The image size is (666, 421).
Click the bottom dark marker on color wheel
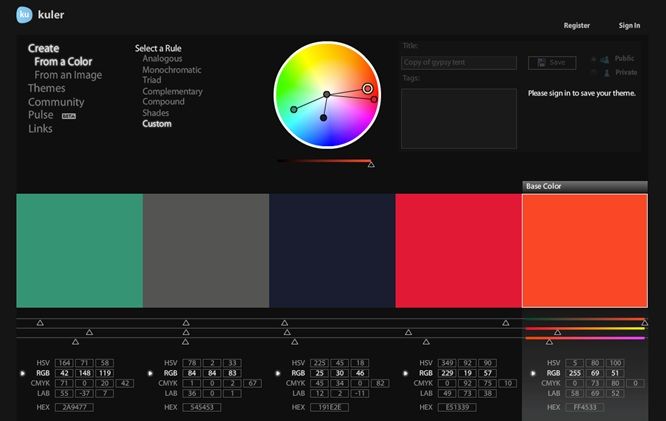323,118
